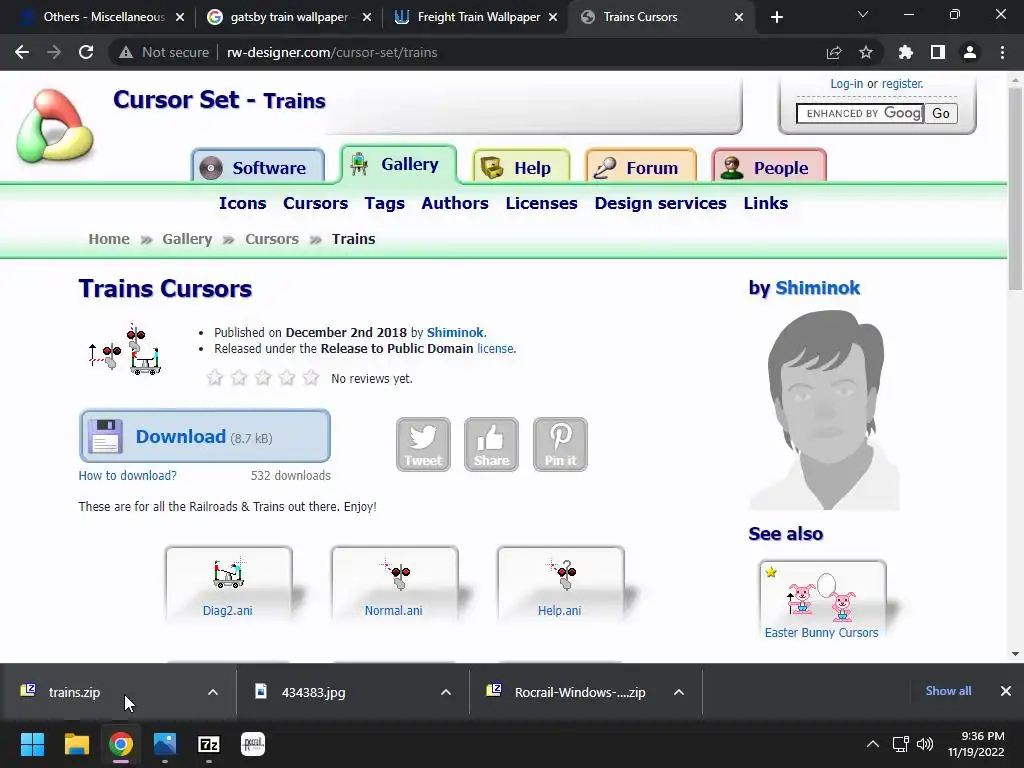Image resolution: width=1024 pixels, height=768 pixels.
Task: Open the tab search dropdown chevron
Action: coord(863,15)
